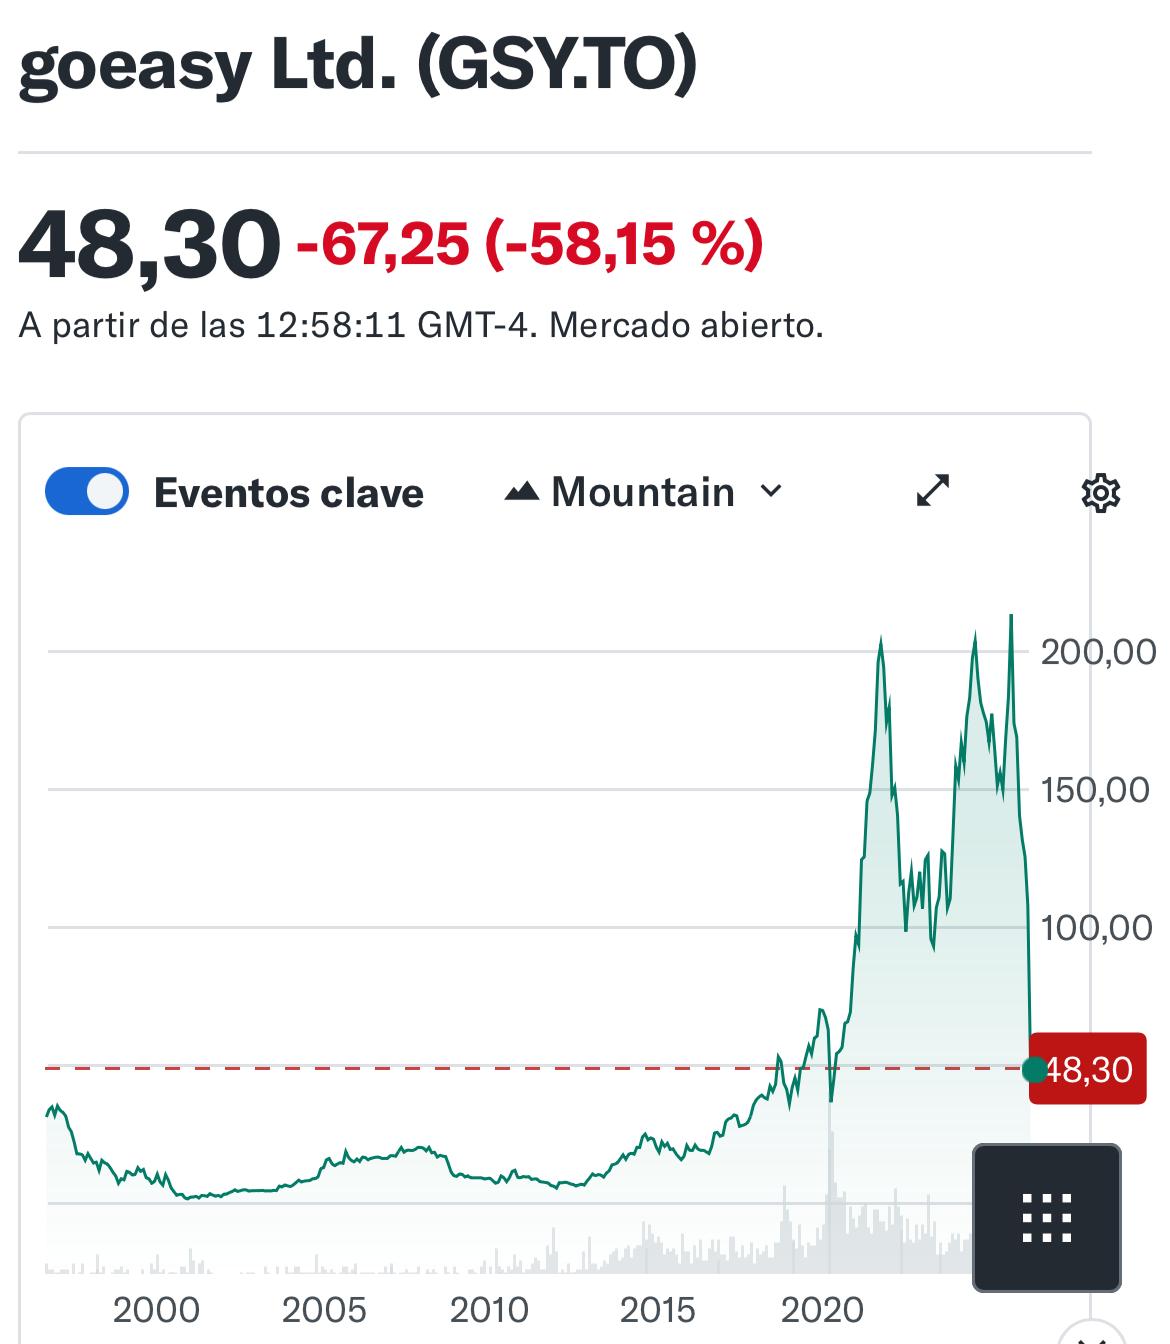Click the 100,00 price axis label
Viewport: 1170px width, 1344px height.
(x=1097, y=928)
